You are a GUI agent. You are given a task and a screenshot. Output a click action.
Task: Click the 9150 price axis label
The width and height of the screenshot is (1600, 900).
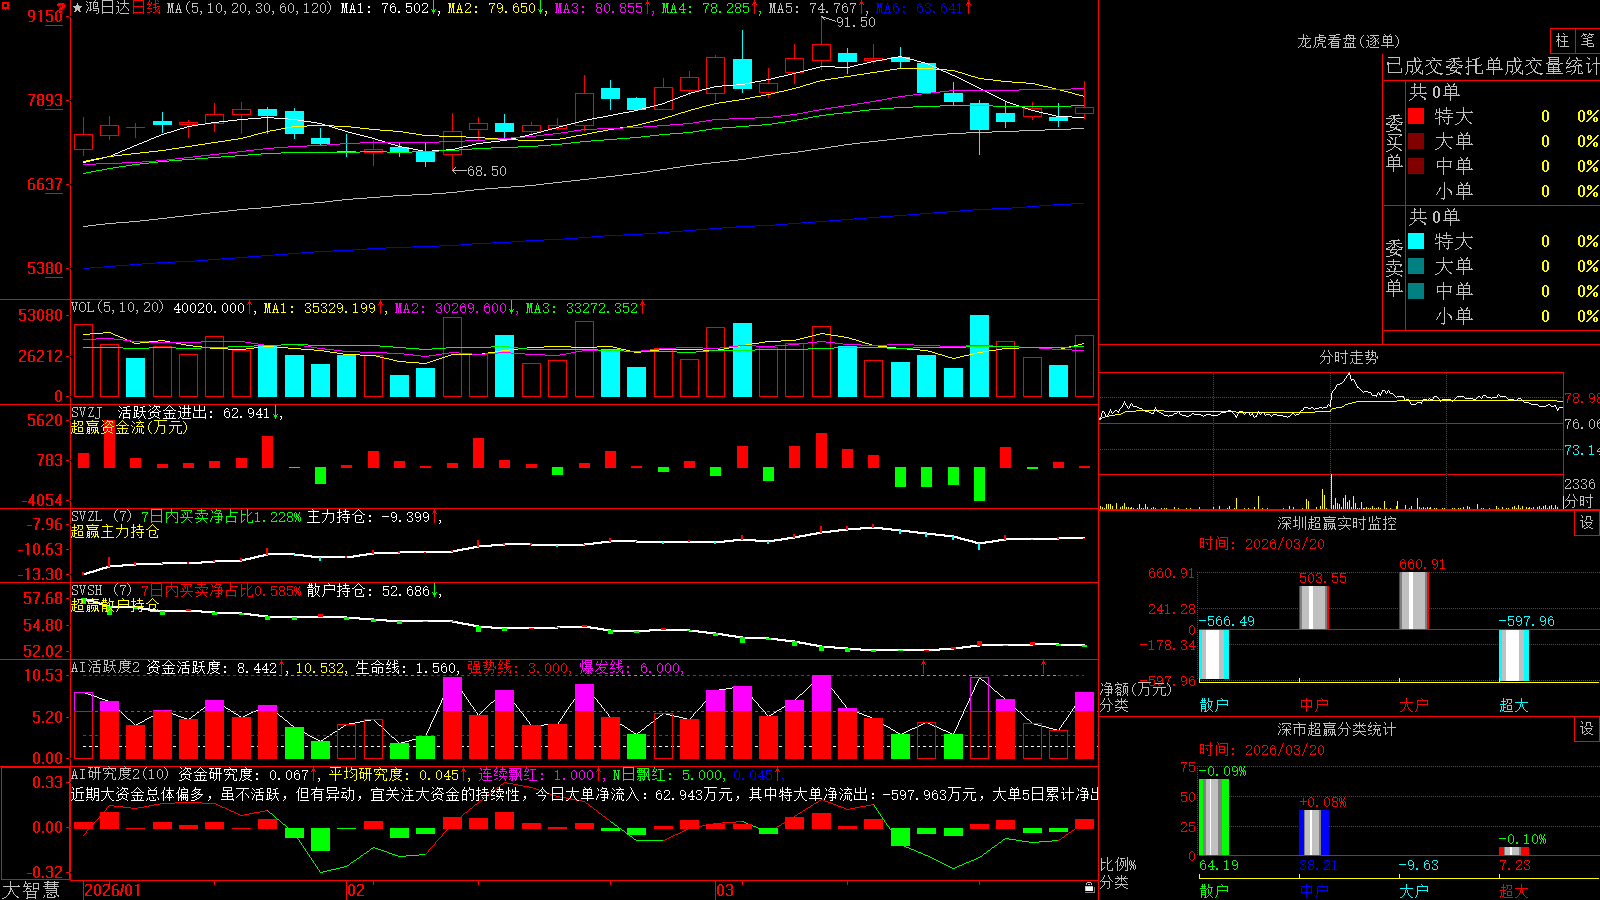click(x=45, y=16)
